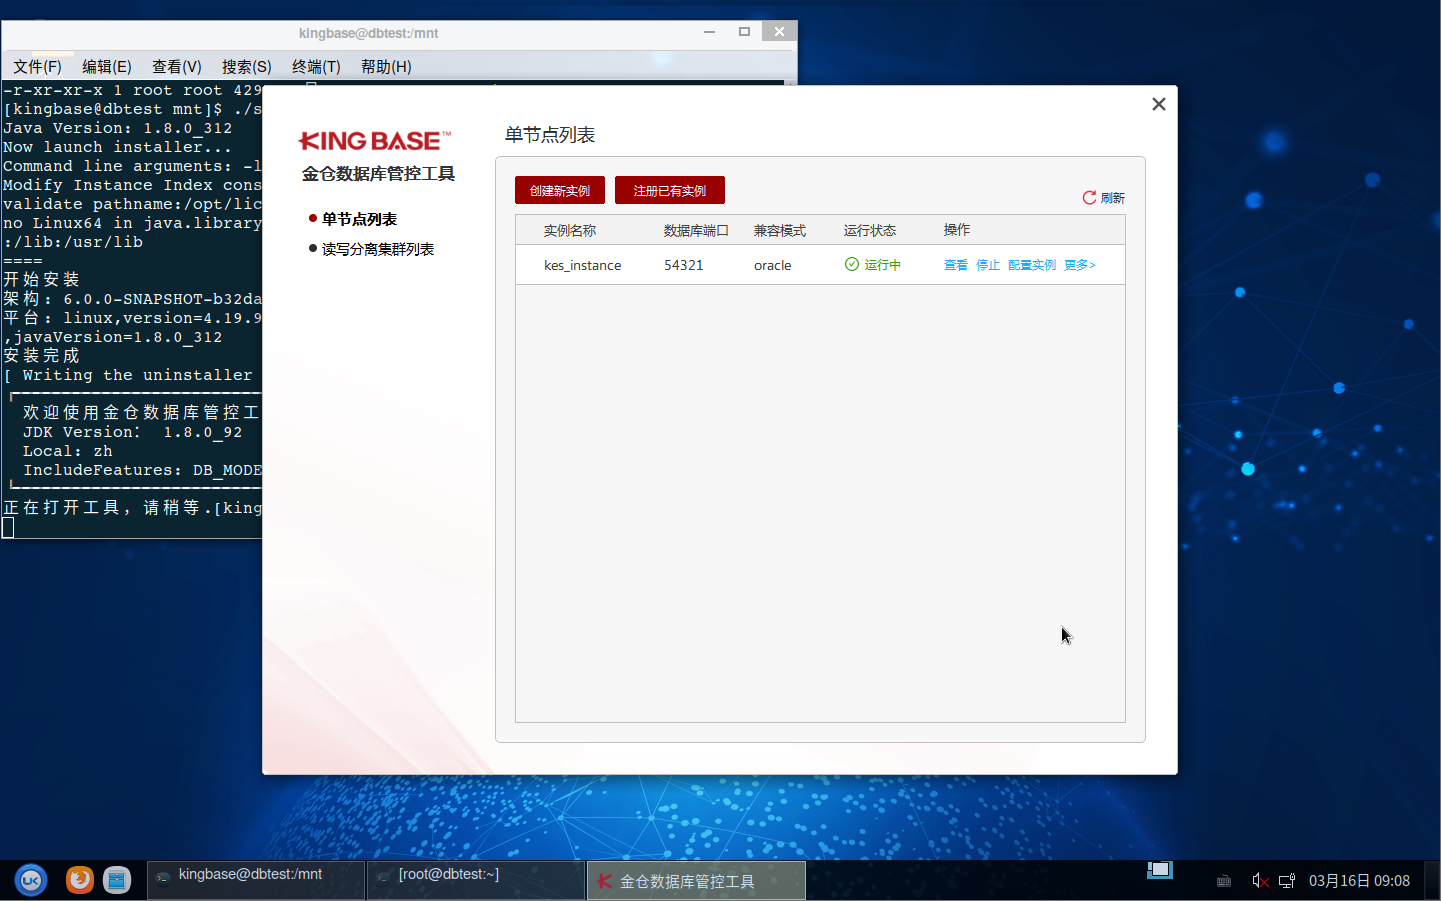
Task: Click the kes_instance name cell
Action: click(582, 265)
